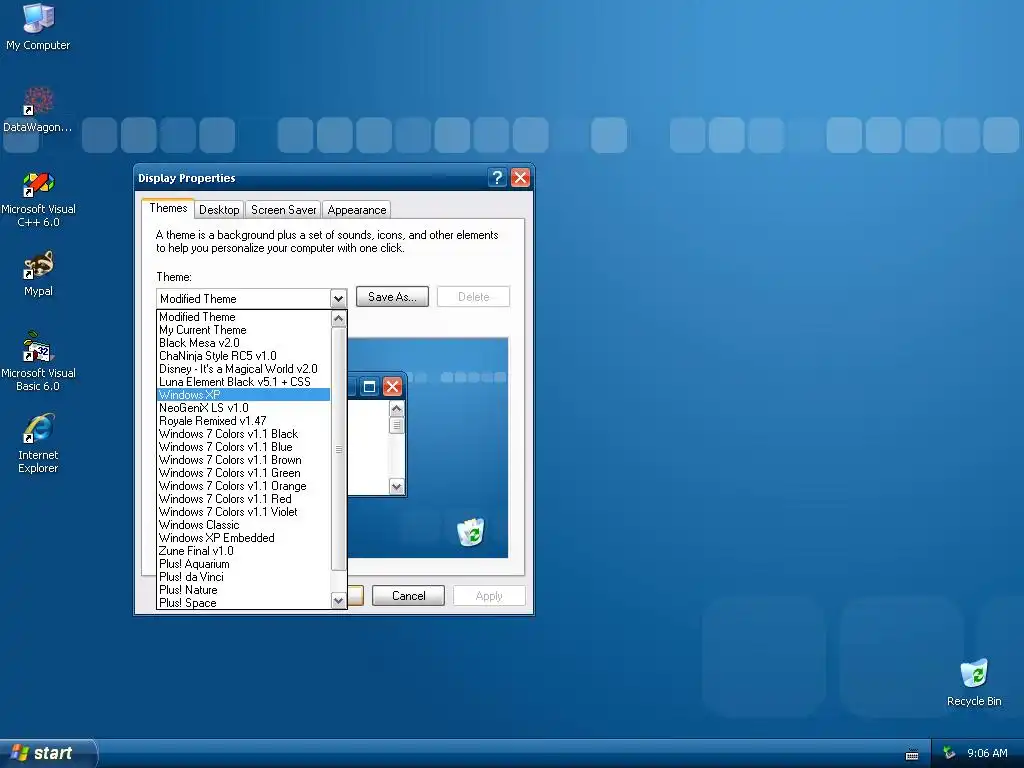The width and height of the screenshot is (1024, 768).
Task: Choose the Plus! Aquarium theme
Action: point(244,564)
